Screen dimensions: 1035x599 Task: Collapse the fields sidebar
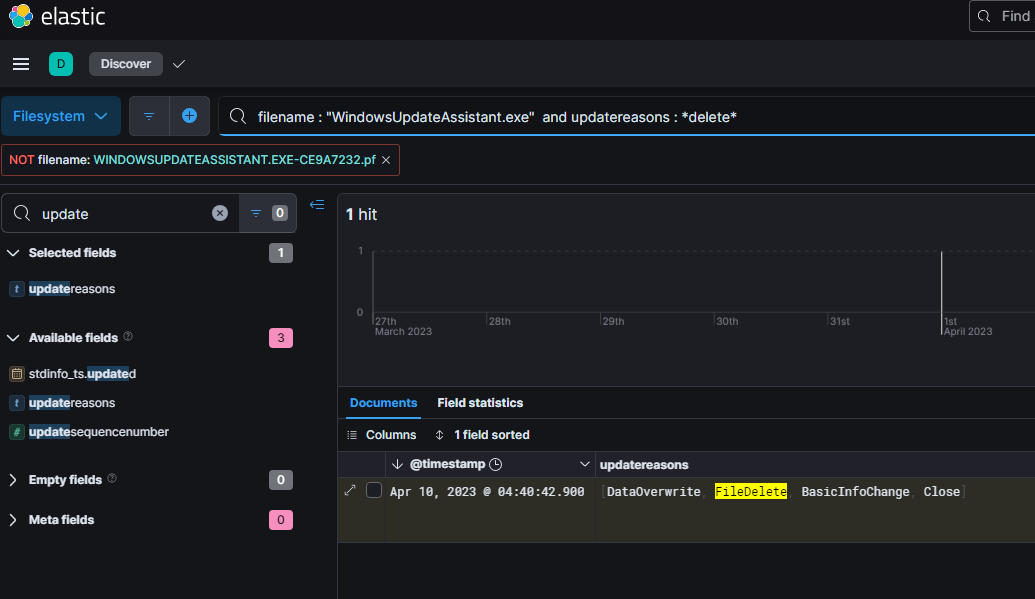pos(317,205)
